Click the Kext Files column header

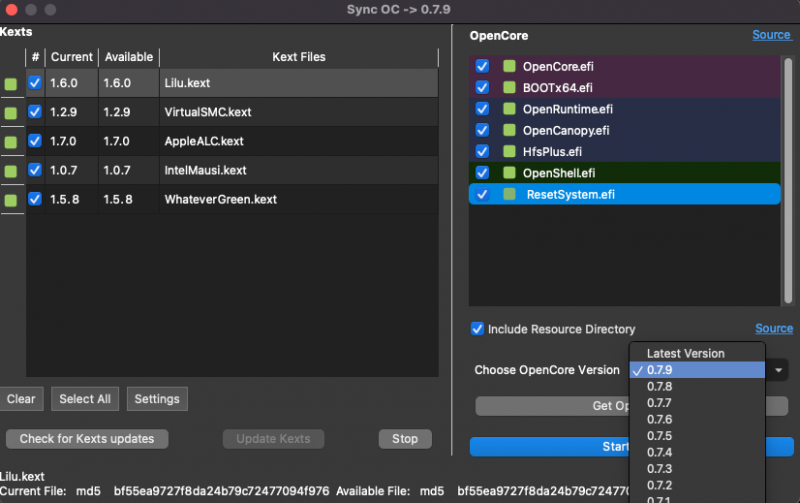pos(298,57)
